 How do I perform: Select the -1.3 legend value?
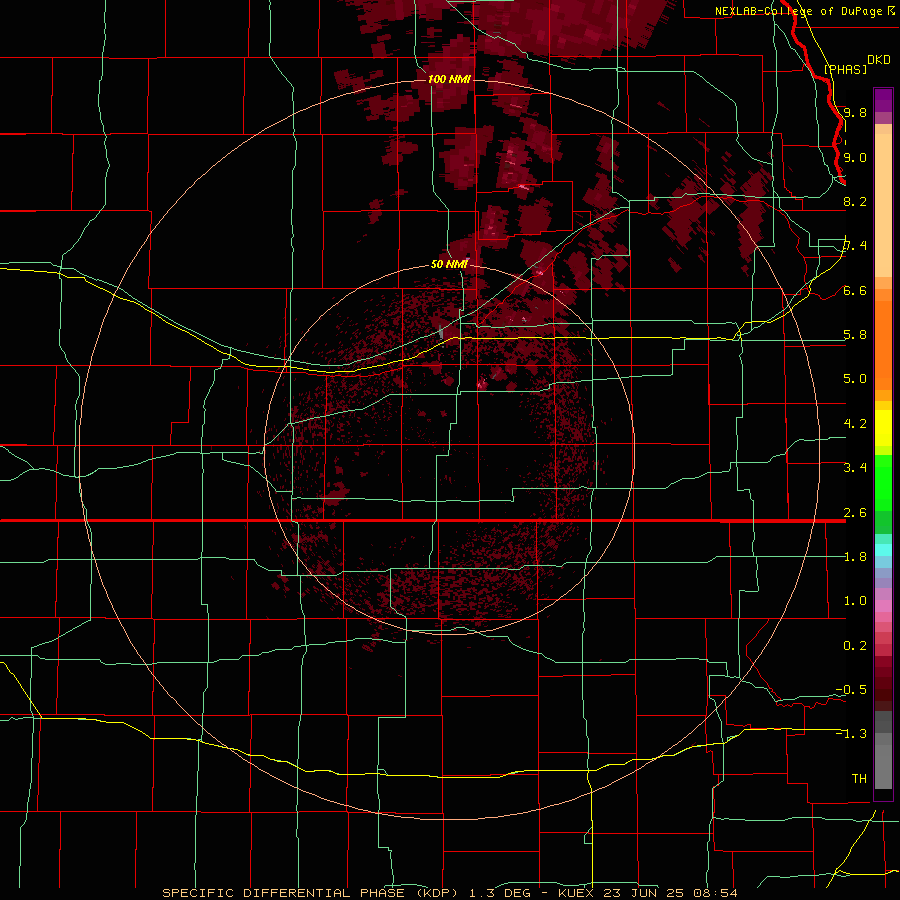(851, 734)
